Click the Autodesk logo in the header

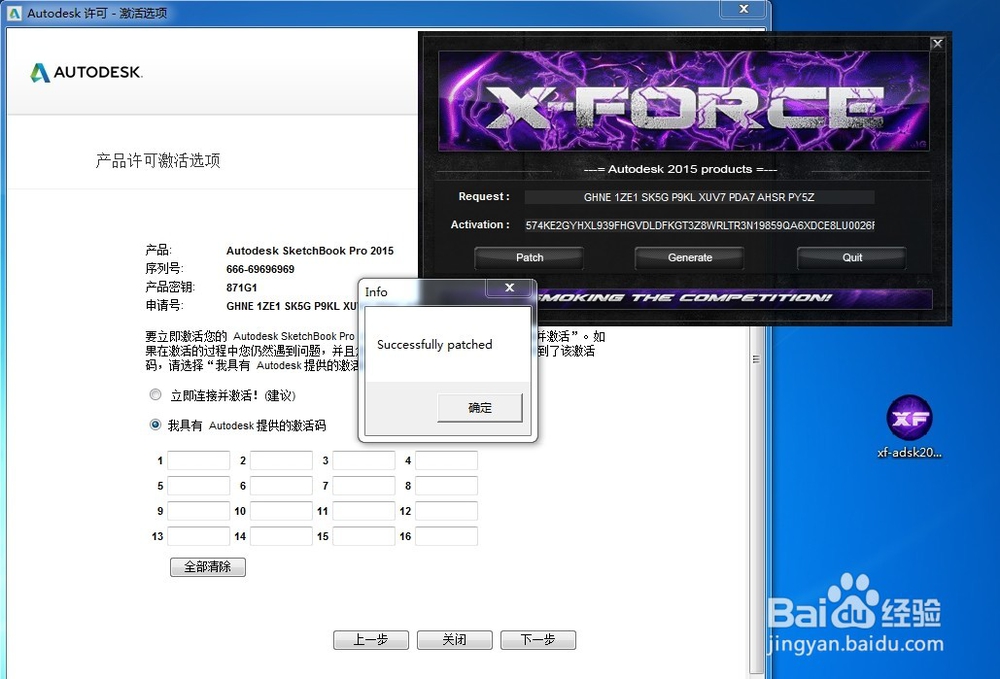[x=86, y=72]
